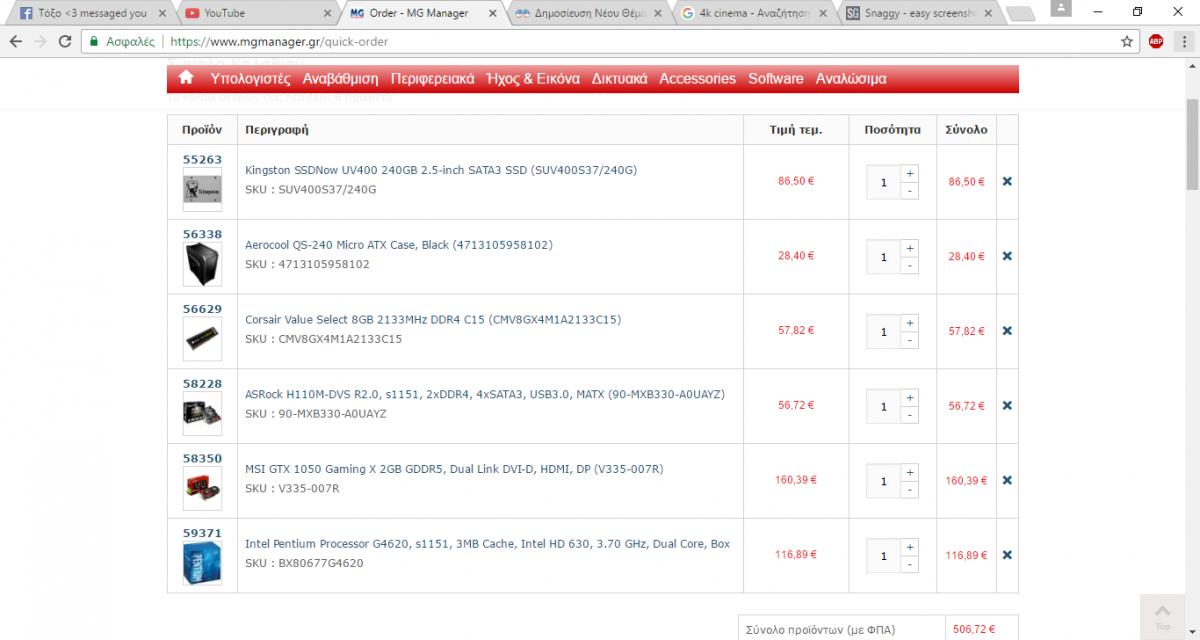The image size is (1200, 640).
Task: Open the Software menu
Action: coord(775,79)
